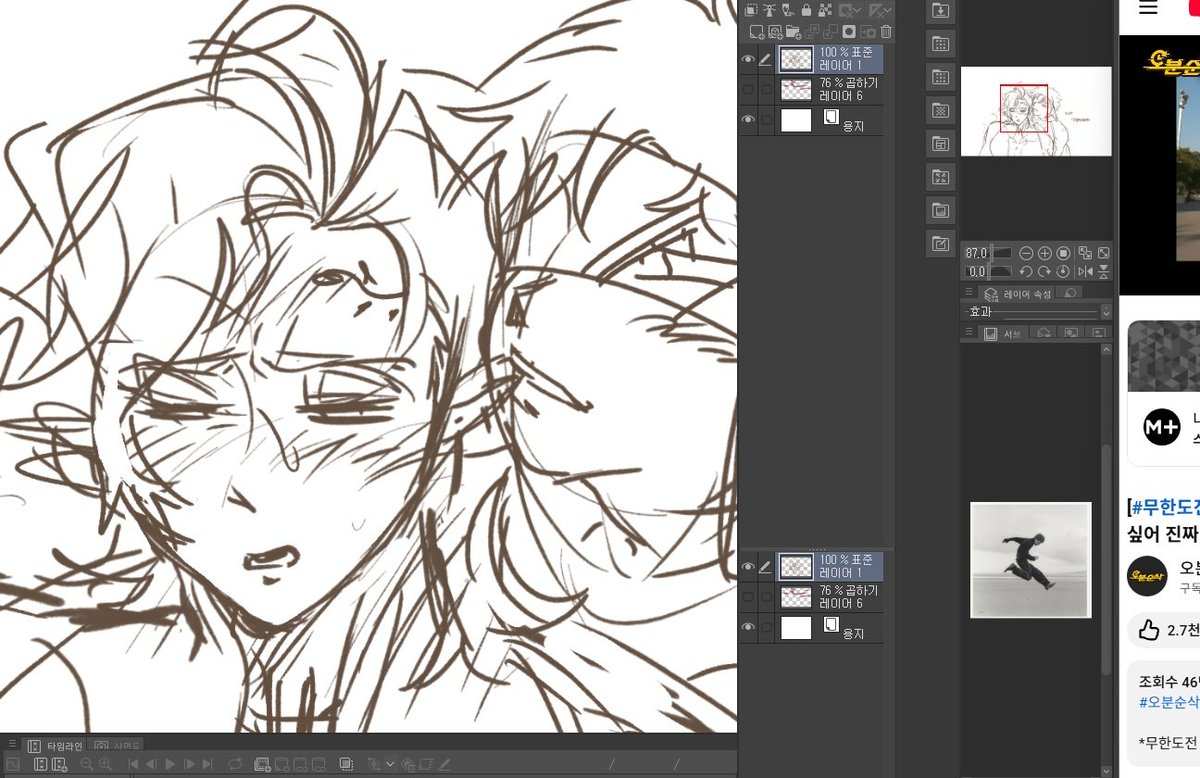Flip canvas horizontally in Navigator

[1085, 272]
